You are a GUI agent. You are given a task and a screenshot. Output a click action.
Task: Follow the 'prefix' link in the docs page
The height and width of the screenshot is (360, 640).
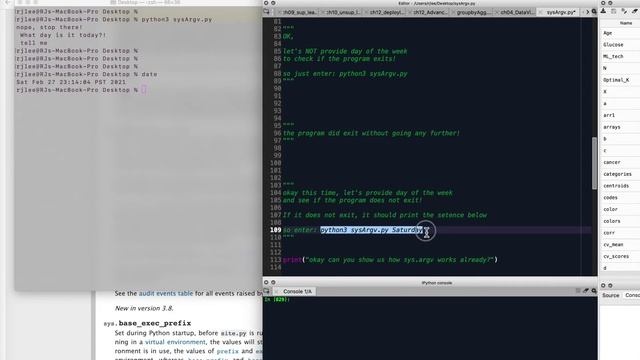[227, 351]
